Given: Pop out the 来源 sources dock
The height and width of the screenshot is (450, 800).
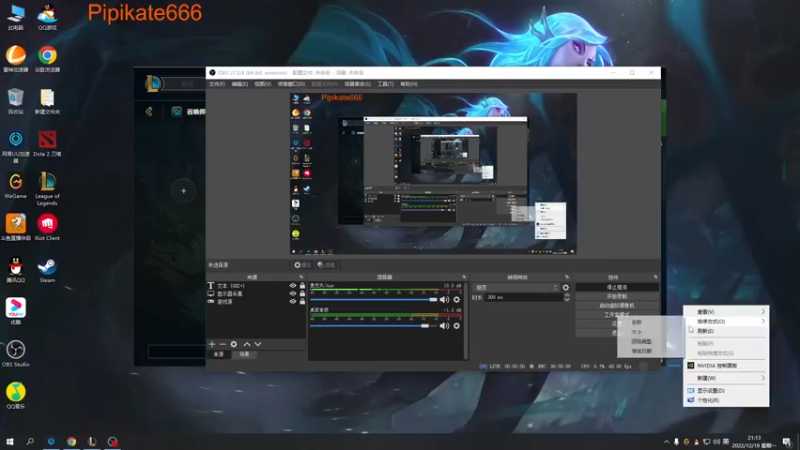Looking at the screenshot, I should click(x=301, y=277).
